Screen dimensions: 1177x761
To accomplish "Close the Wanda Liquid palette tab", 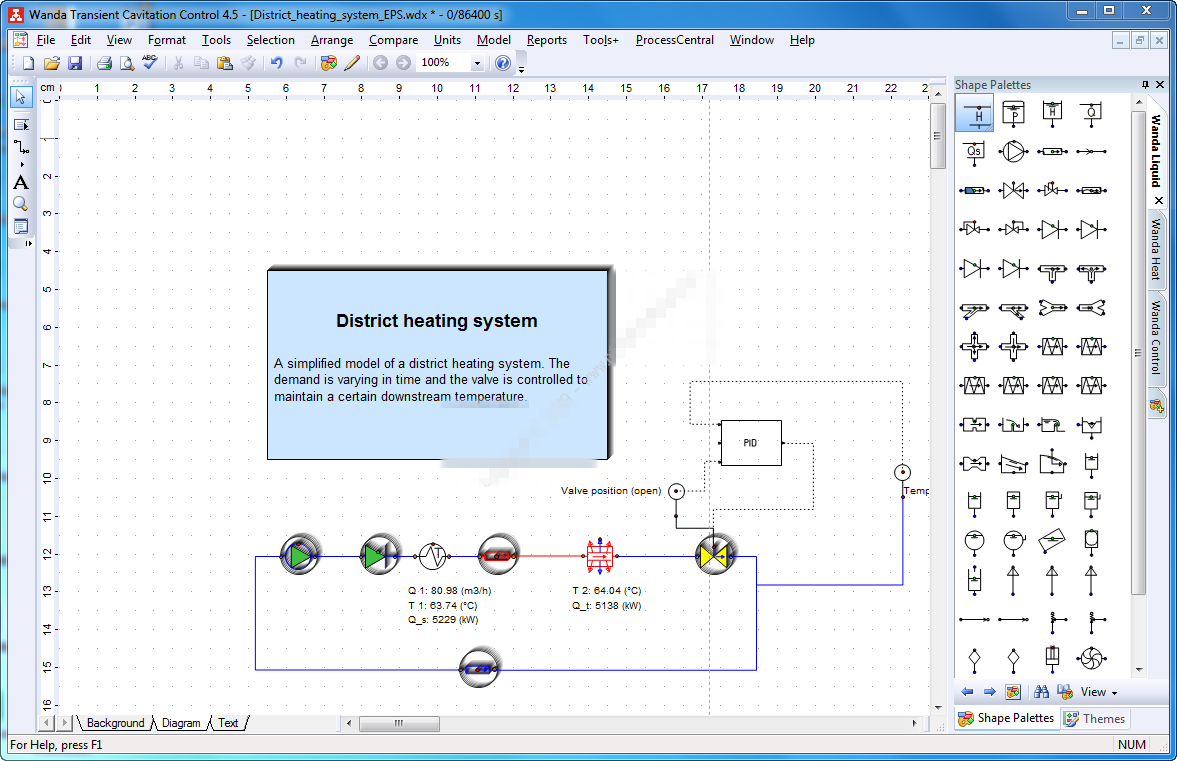I will tap(1158, 200).
